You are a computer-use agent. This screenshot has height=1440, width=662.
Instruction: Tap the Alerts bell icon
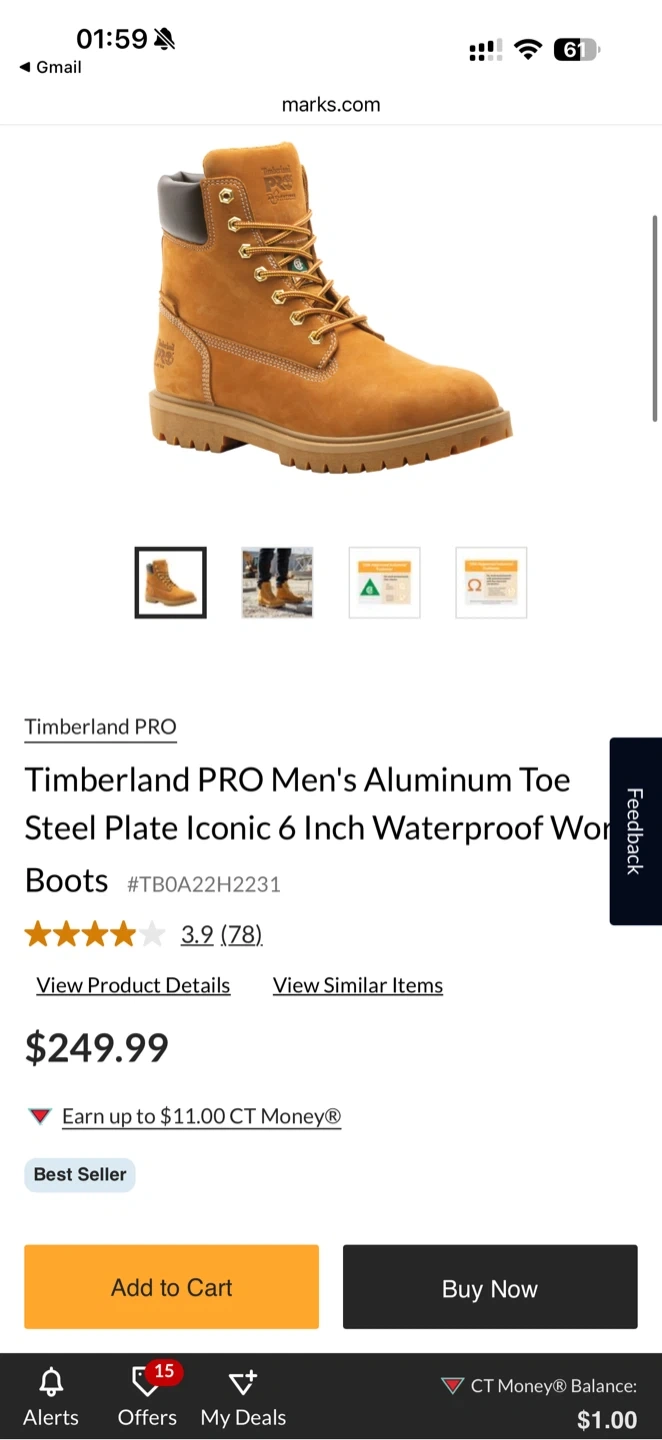(x=51, y=1383)
